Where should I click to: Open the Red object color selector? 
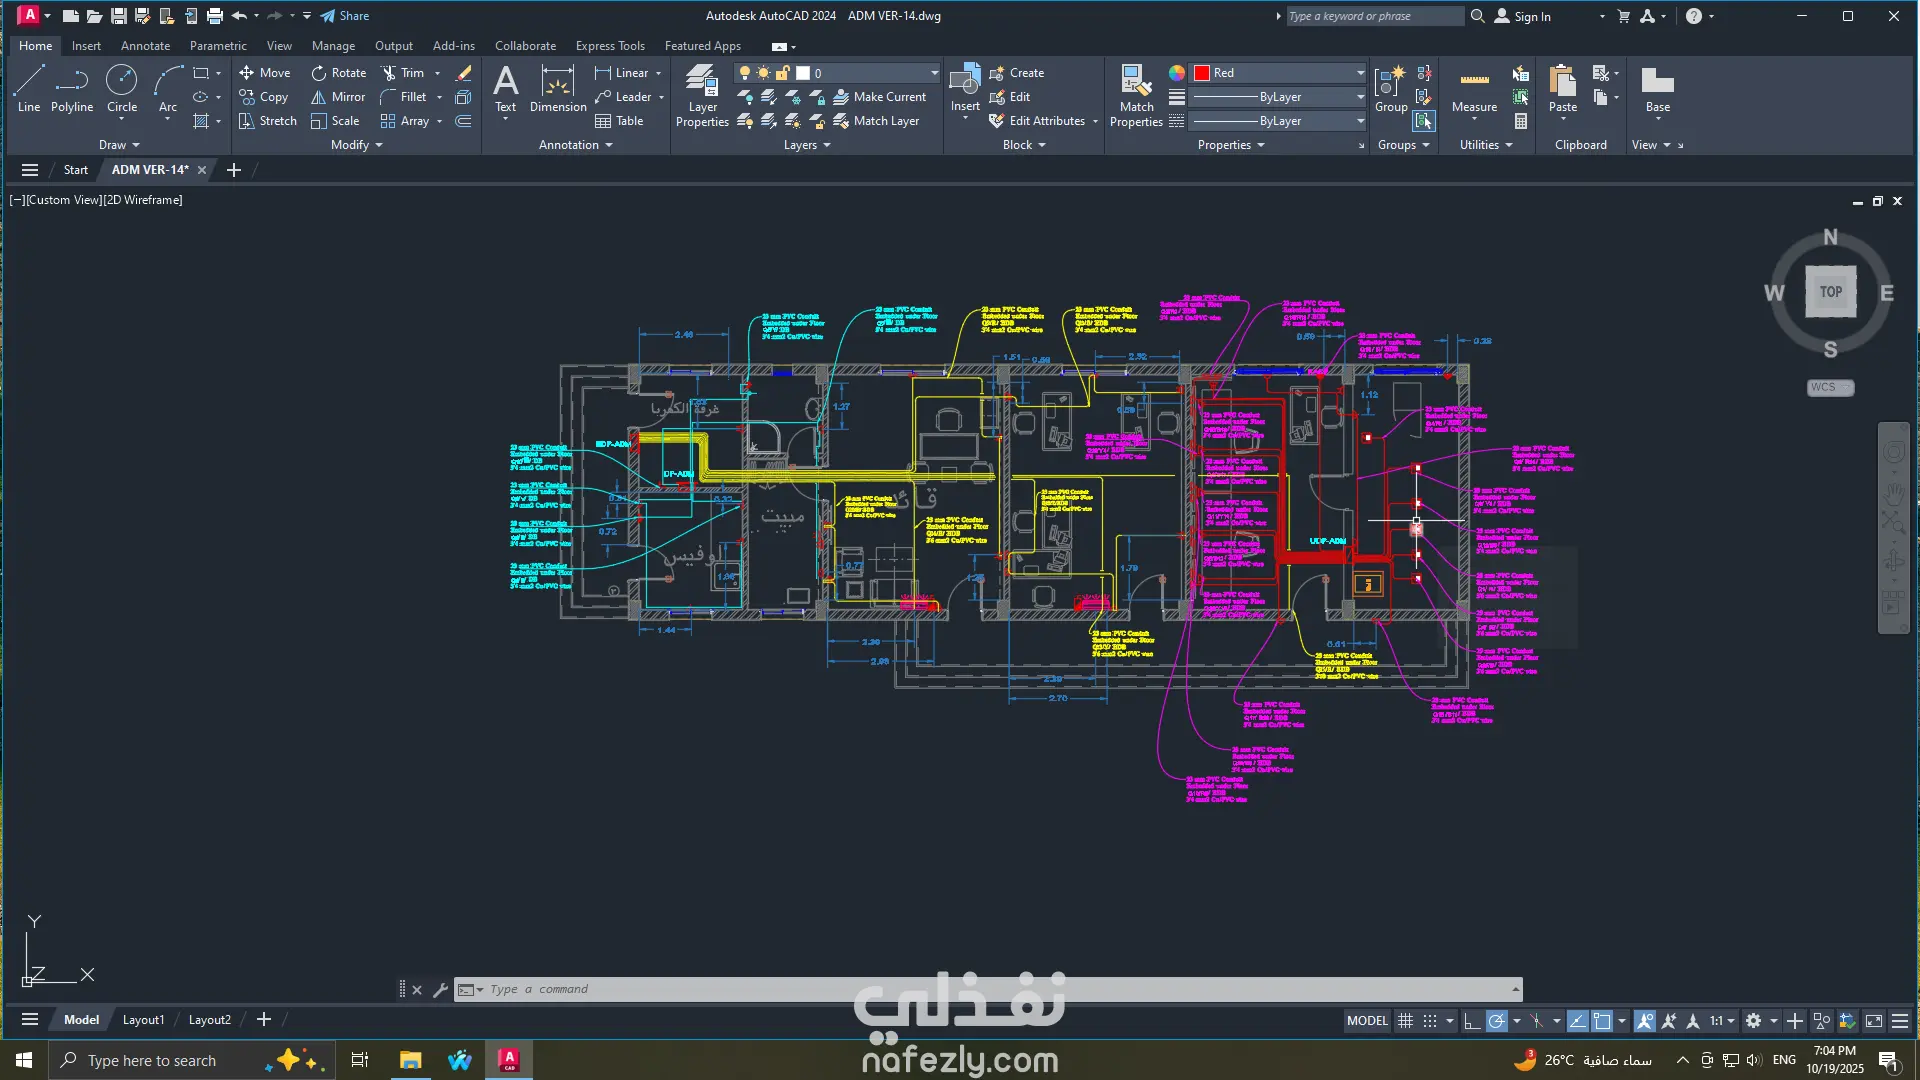point(1279,73)
